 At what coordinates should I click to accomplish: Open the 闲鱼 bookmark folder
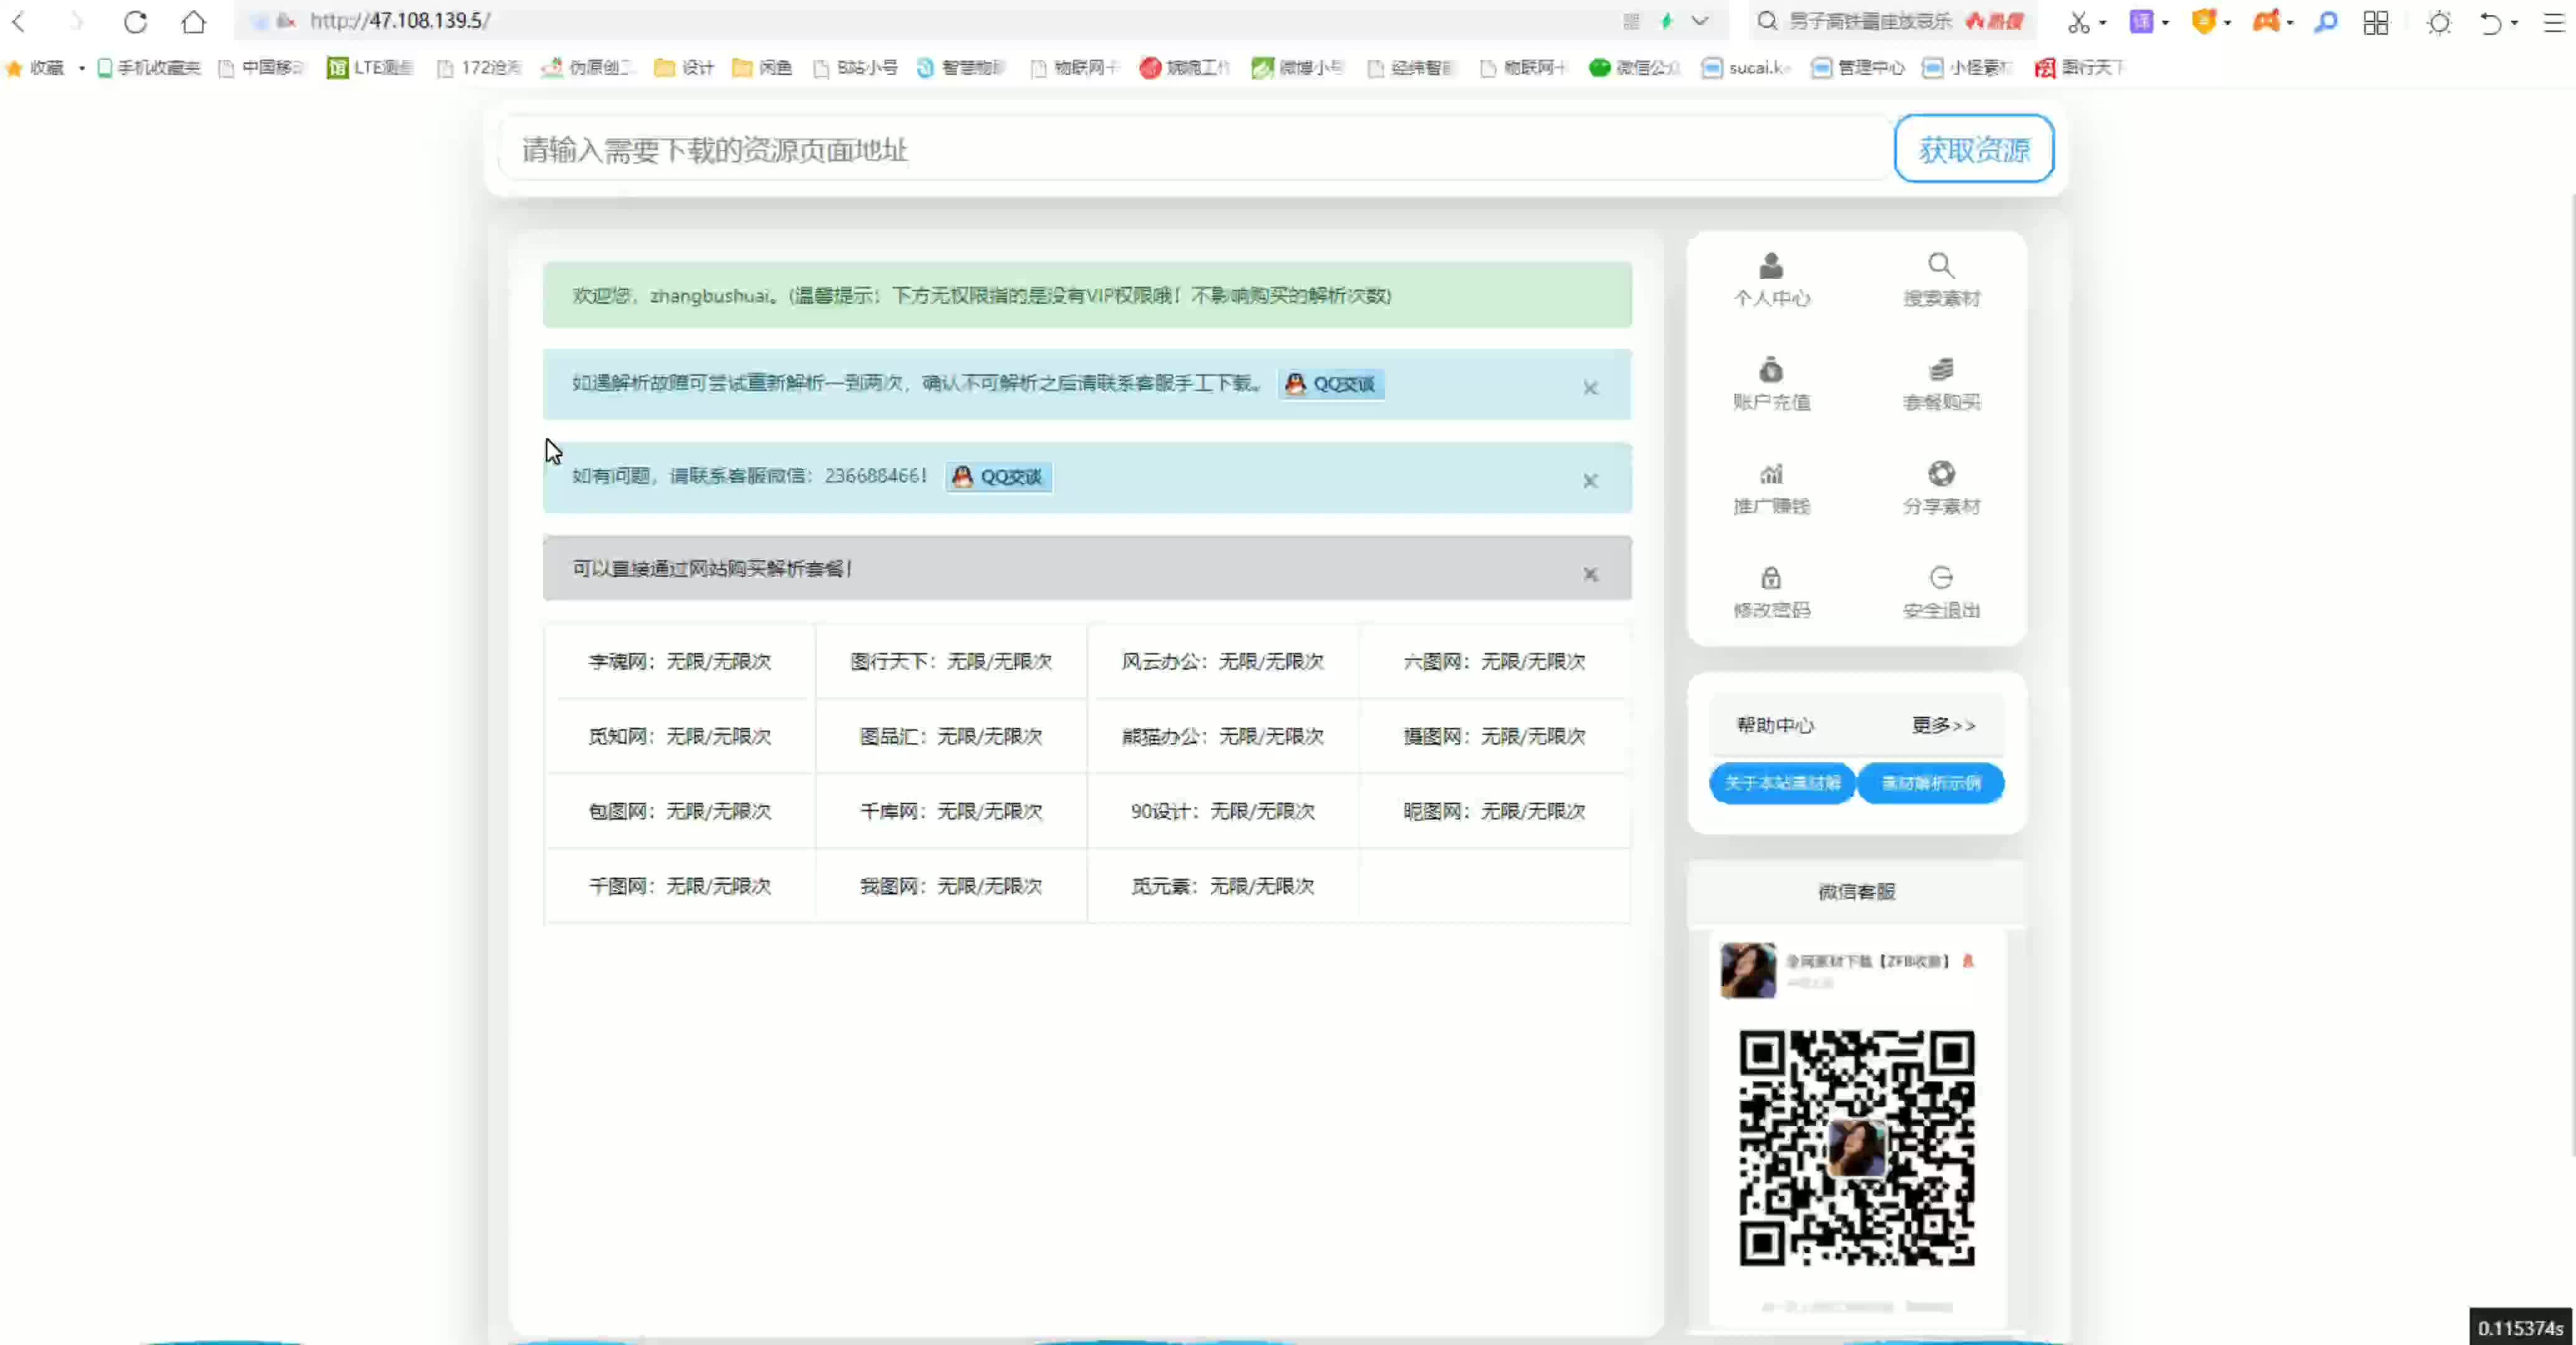762,68
